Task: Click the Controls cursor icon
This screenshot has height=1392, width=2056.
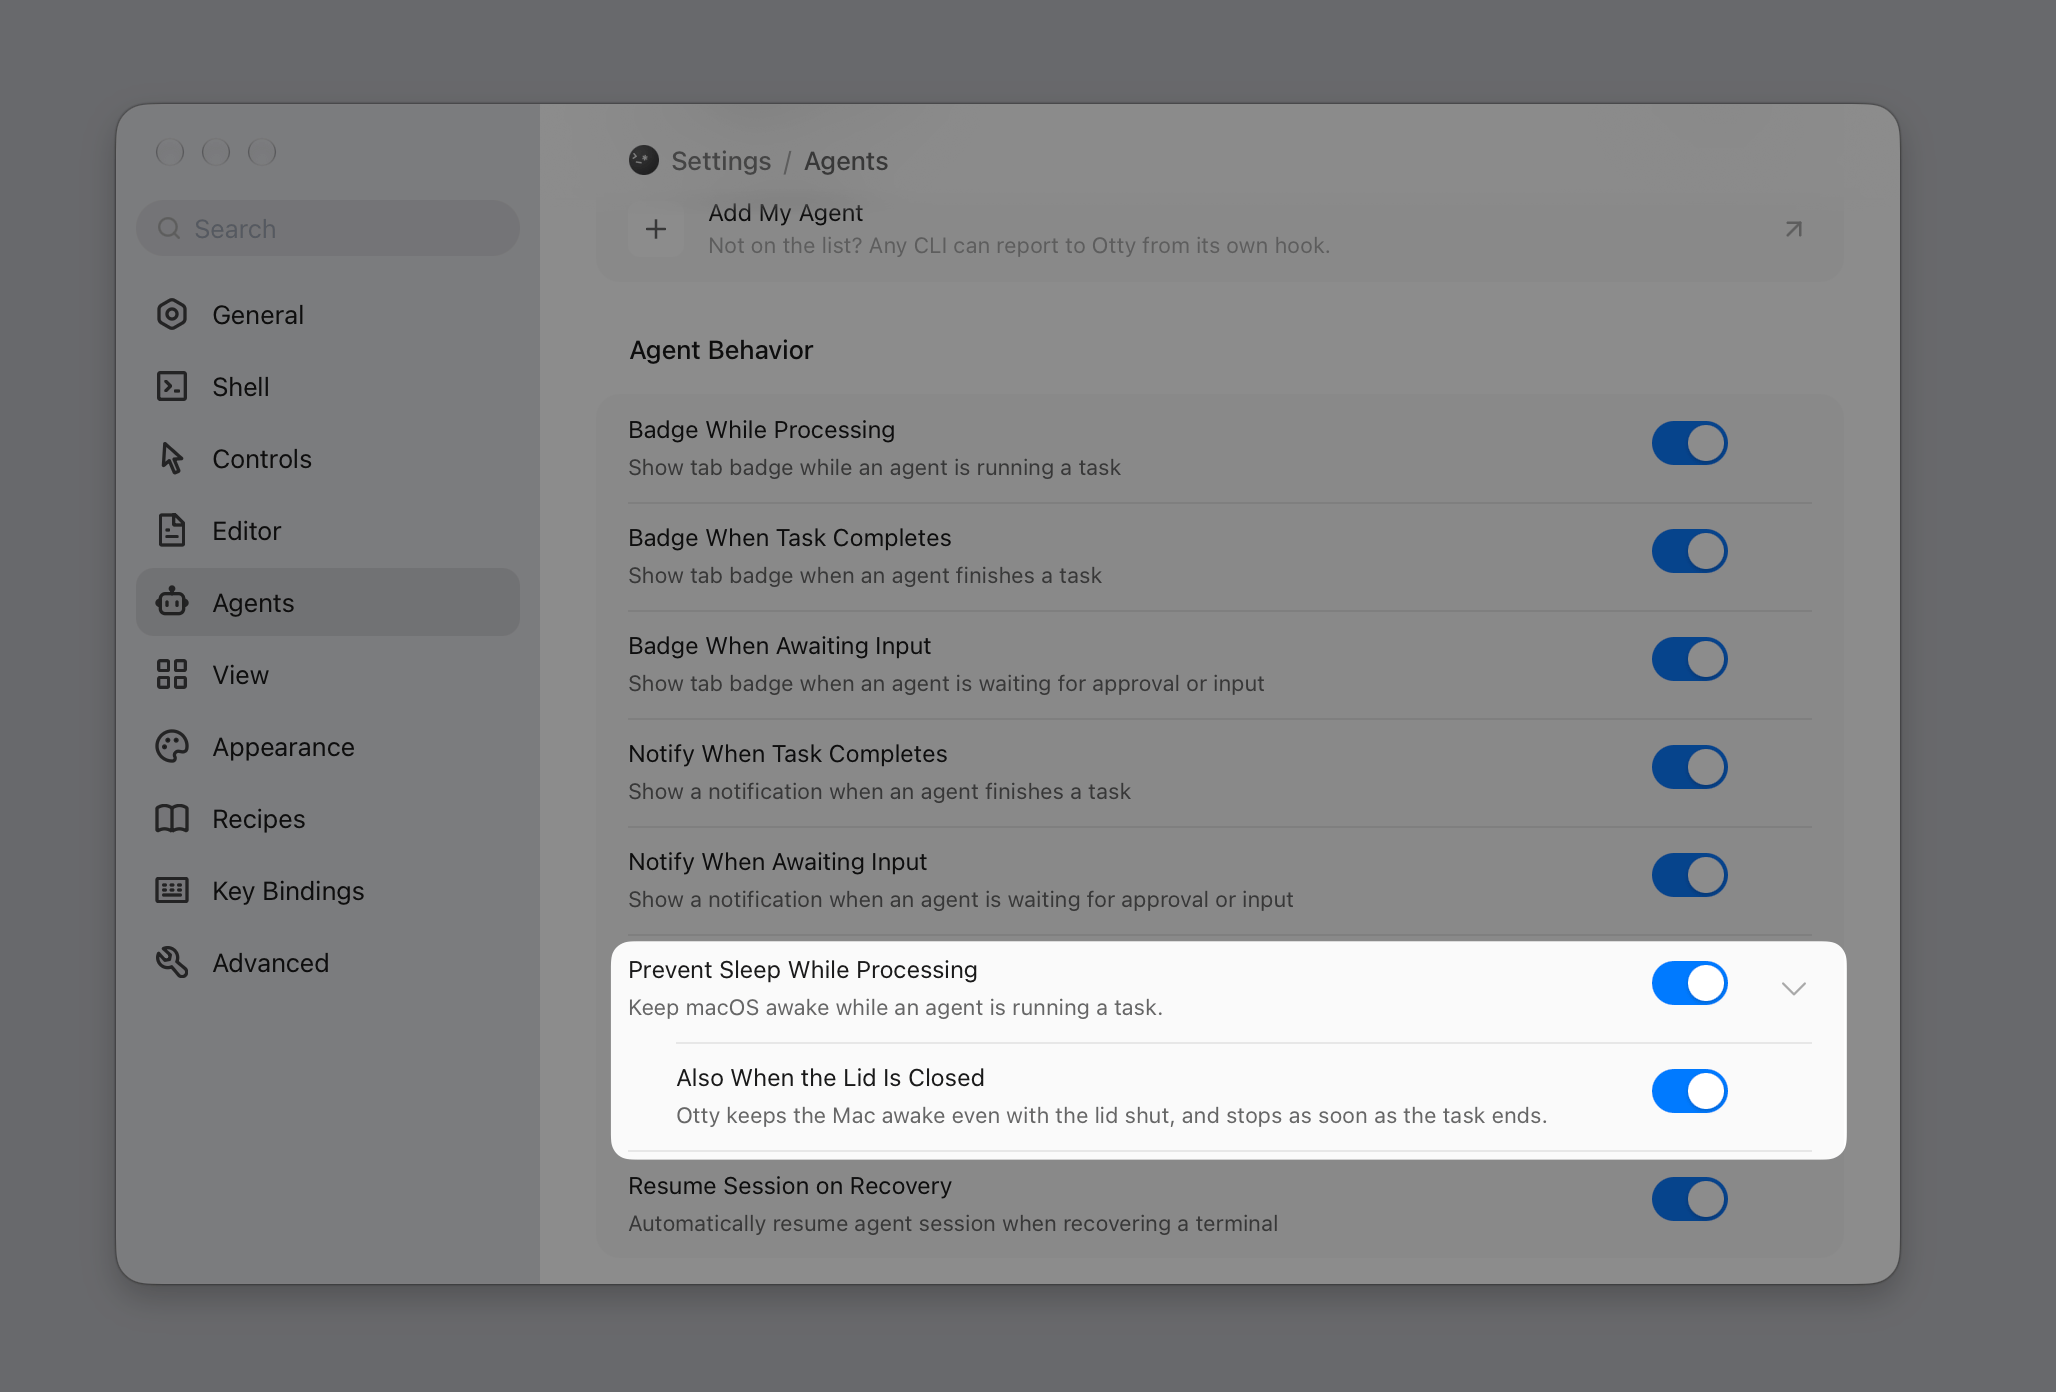Action: (172, 459)
